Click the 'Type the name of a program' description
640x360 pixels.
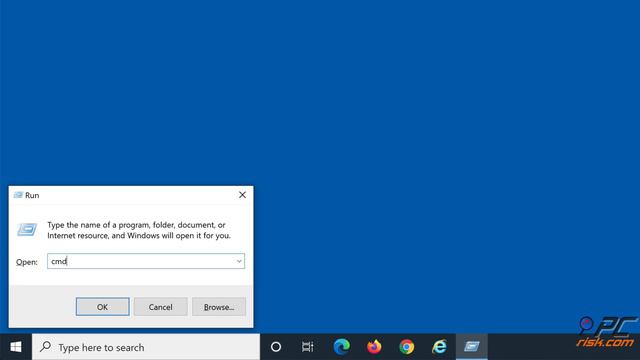139,230
